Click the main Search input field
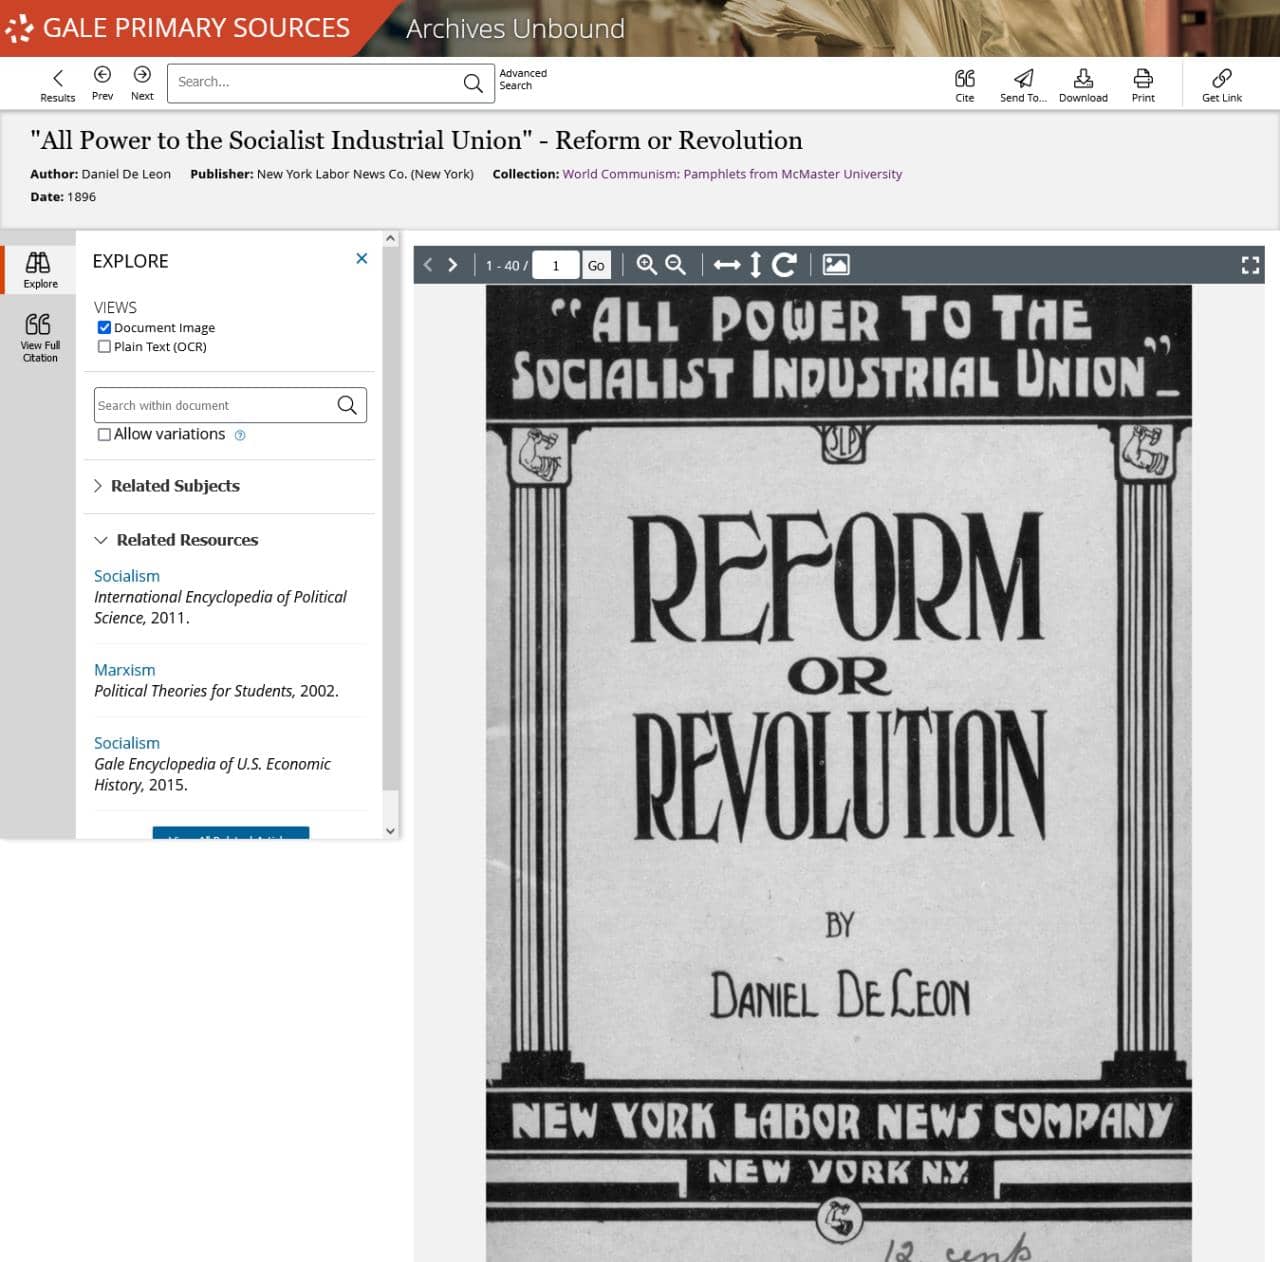1280x1262 pixels. (315, 83)
